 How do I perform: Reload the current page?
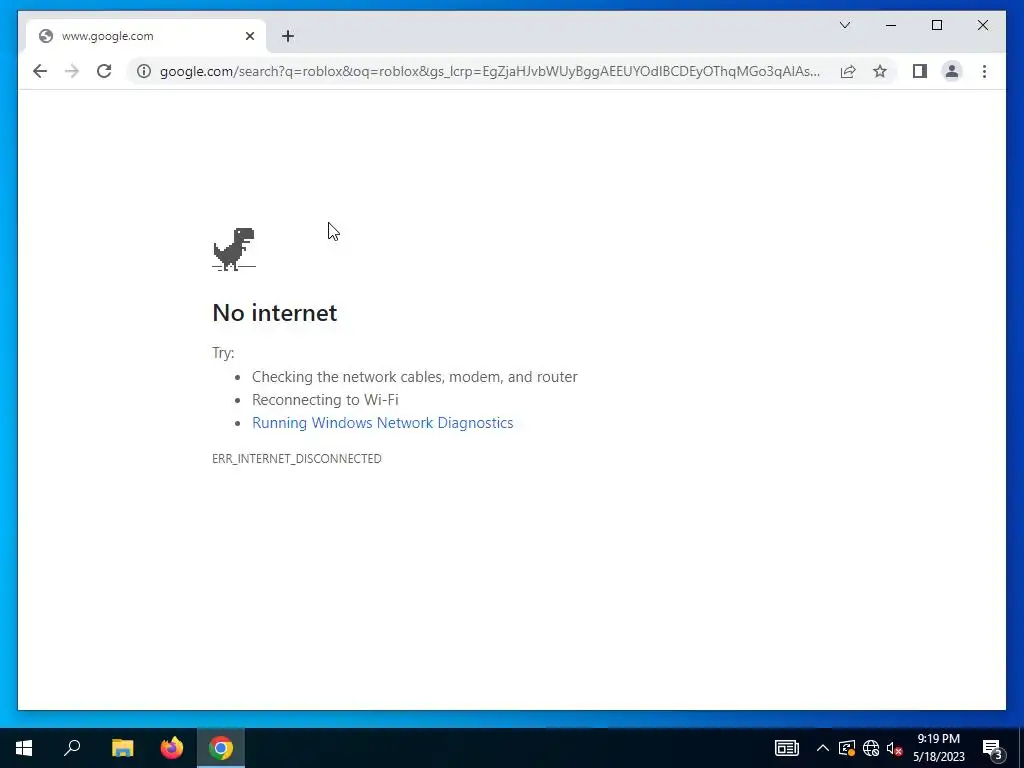pos(104,71)
